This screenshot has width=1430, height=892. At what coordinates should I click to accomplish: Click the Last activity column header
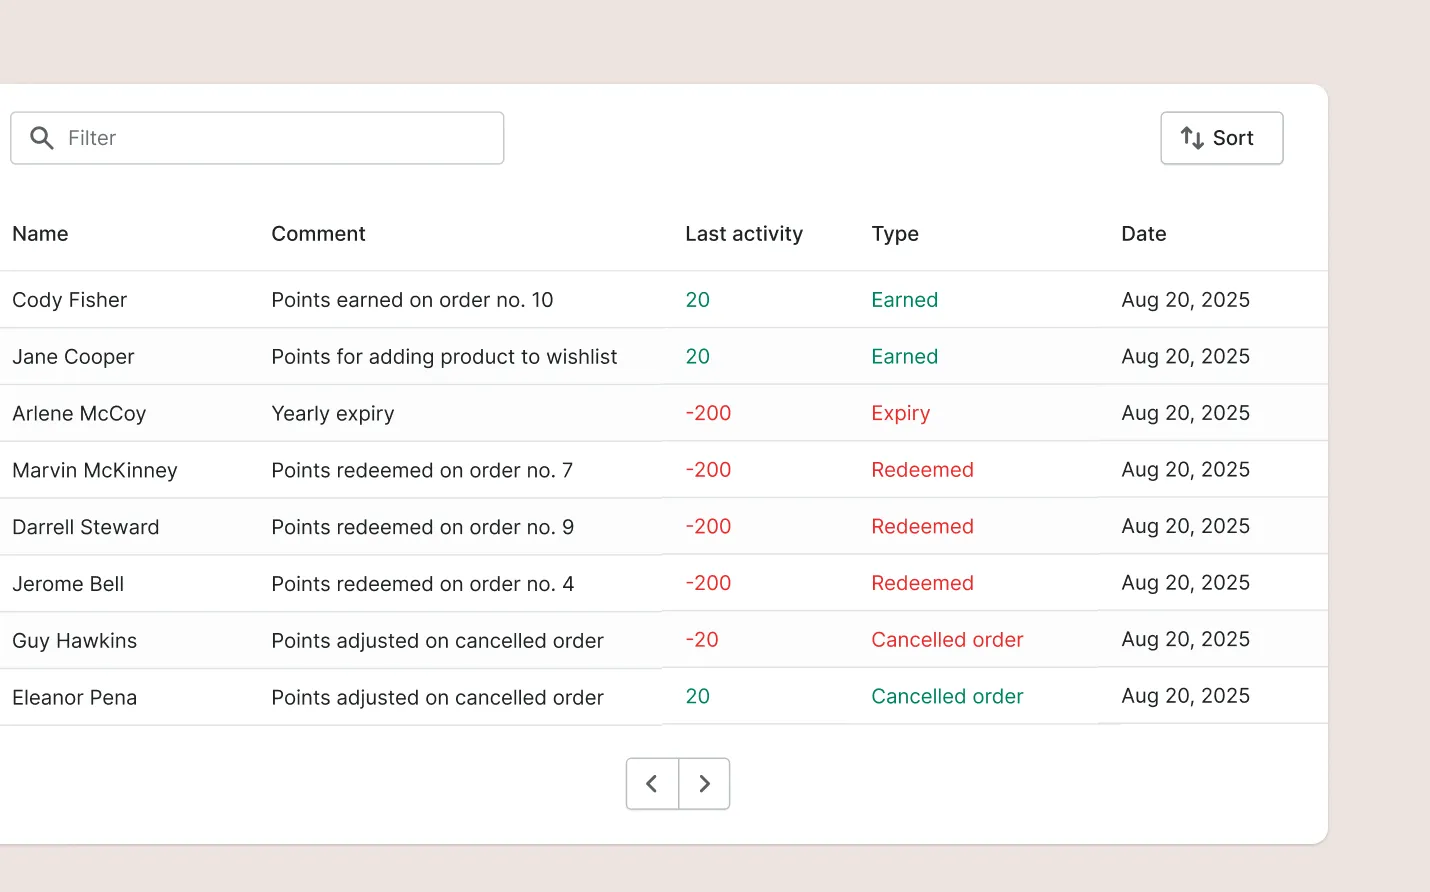[744, 234]
